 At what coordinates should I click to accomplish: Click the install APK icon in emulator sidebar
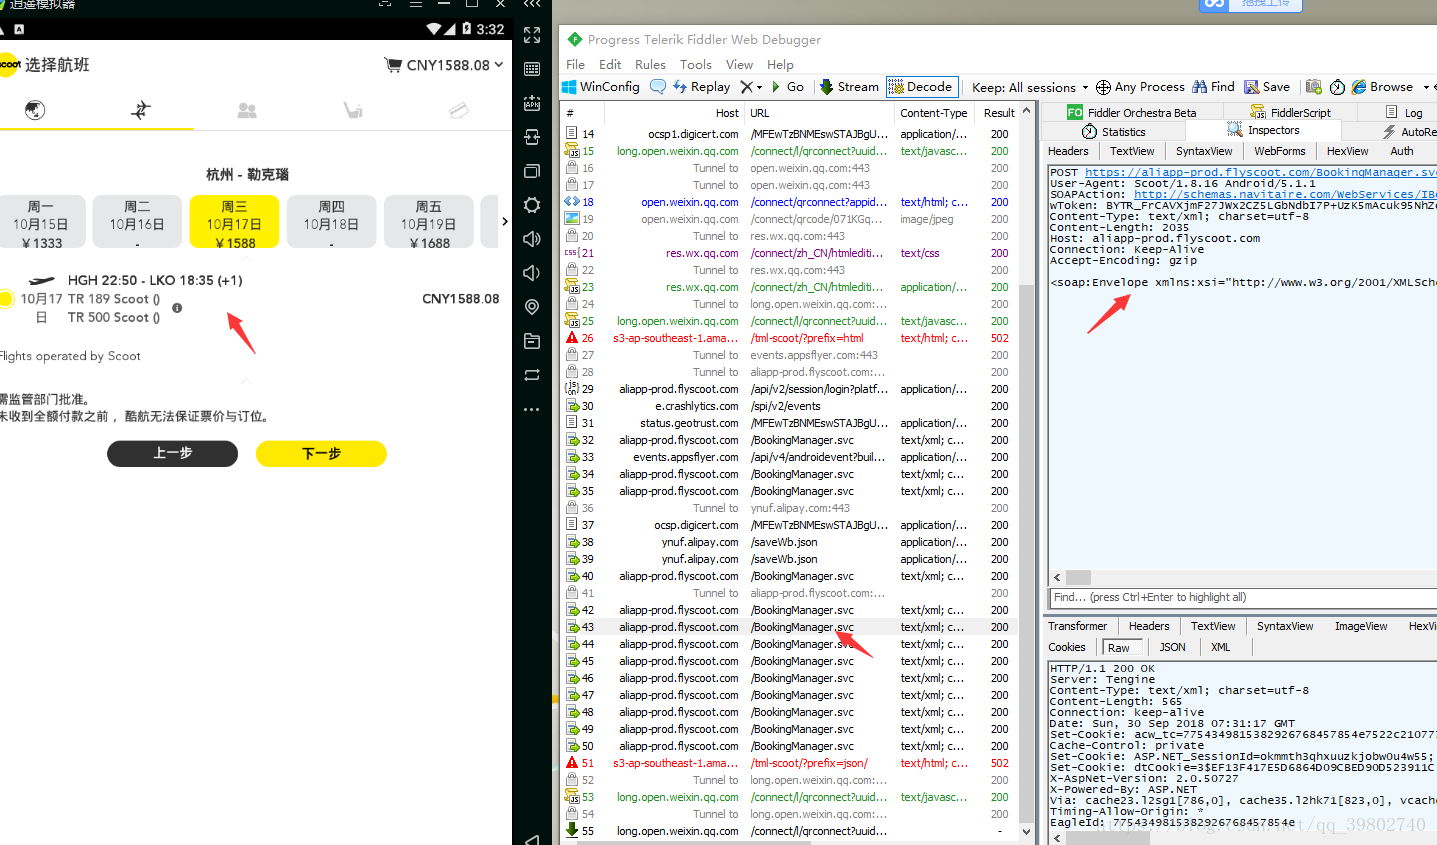coord(532,103)
